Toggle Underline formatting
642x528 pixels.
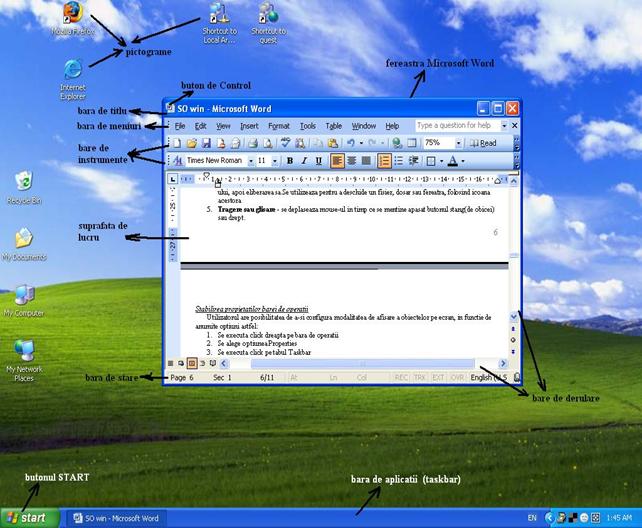point(319,161)
